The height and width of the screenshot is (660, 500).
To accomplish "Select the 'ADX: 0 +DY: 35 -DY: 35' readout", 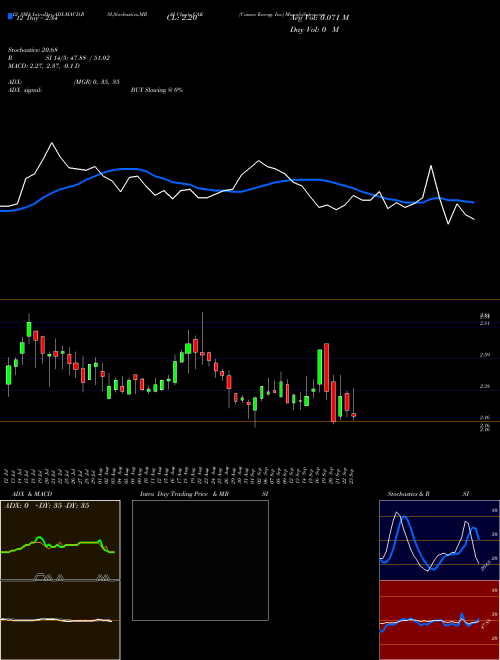I will pyautogui.click(x=46, y=506).
